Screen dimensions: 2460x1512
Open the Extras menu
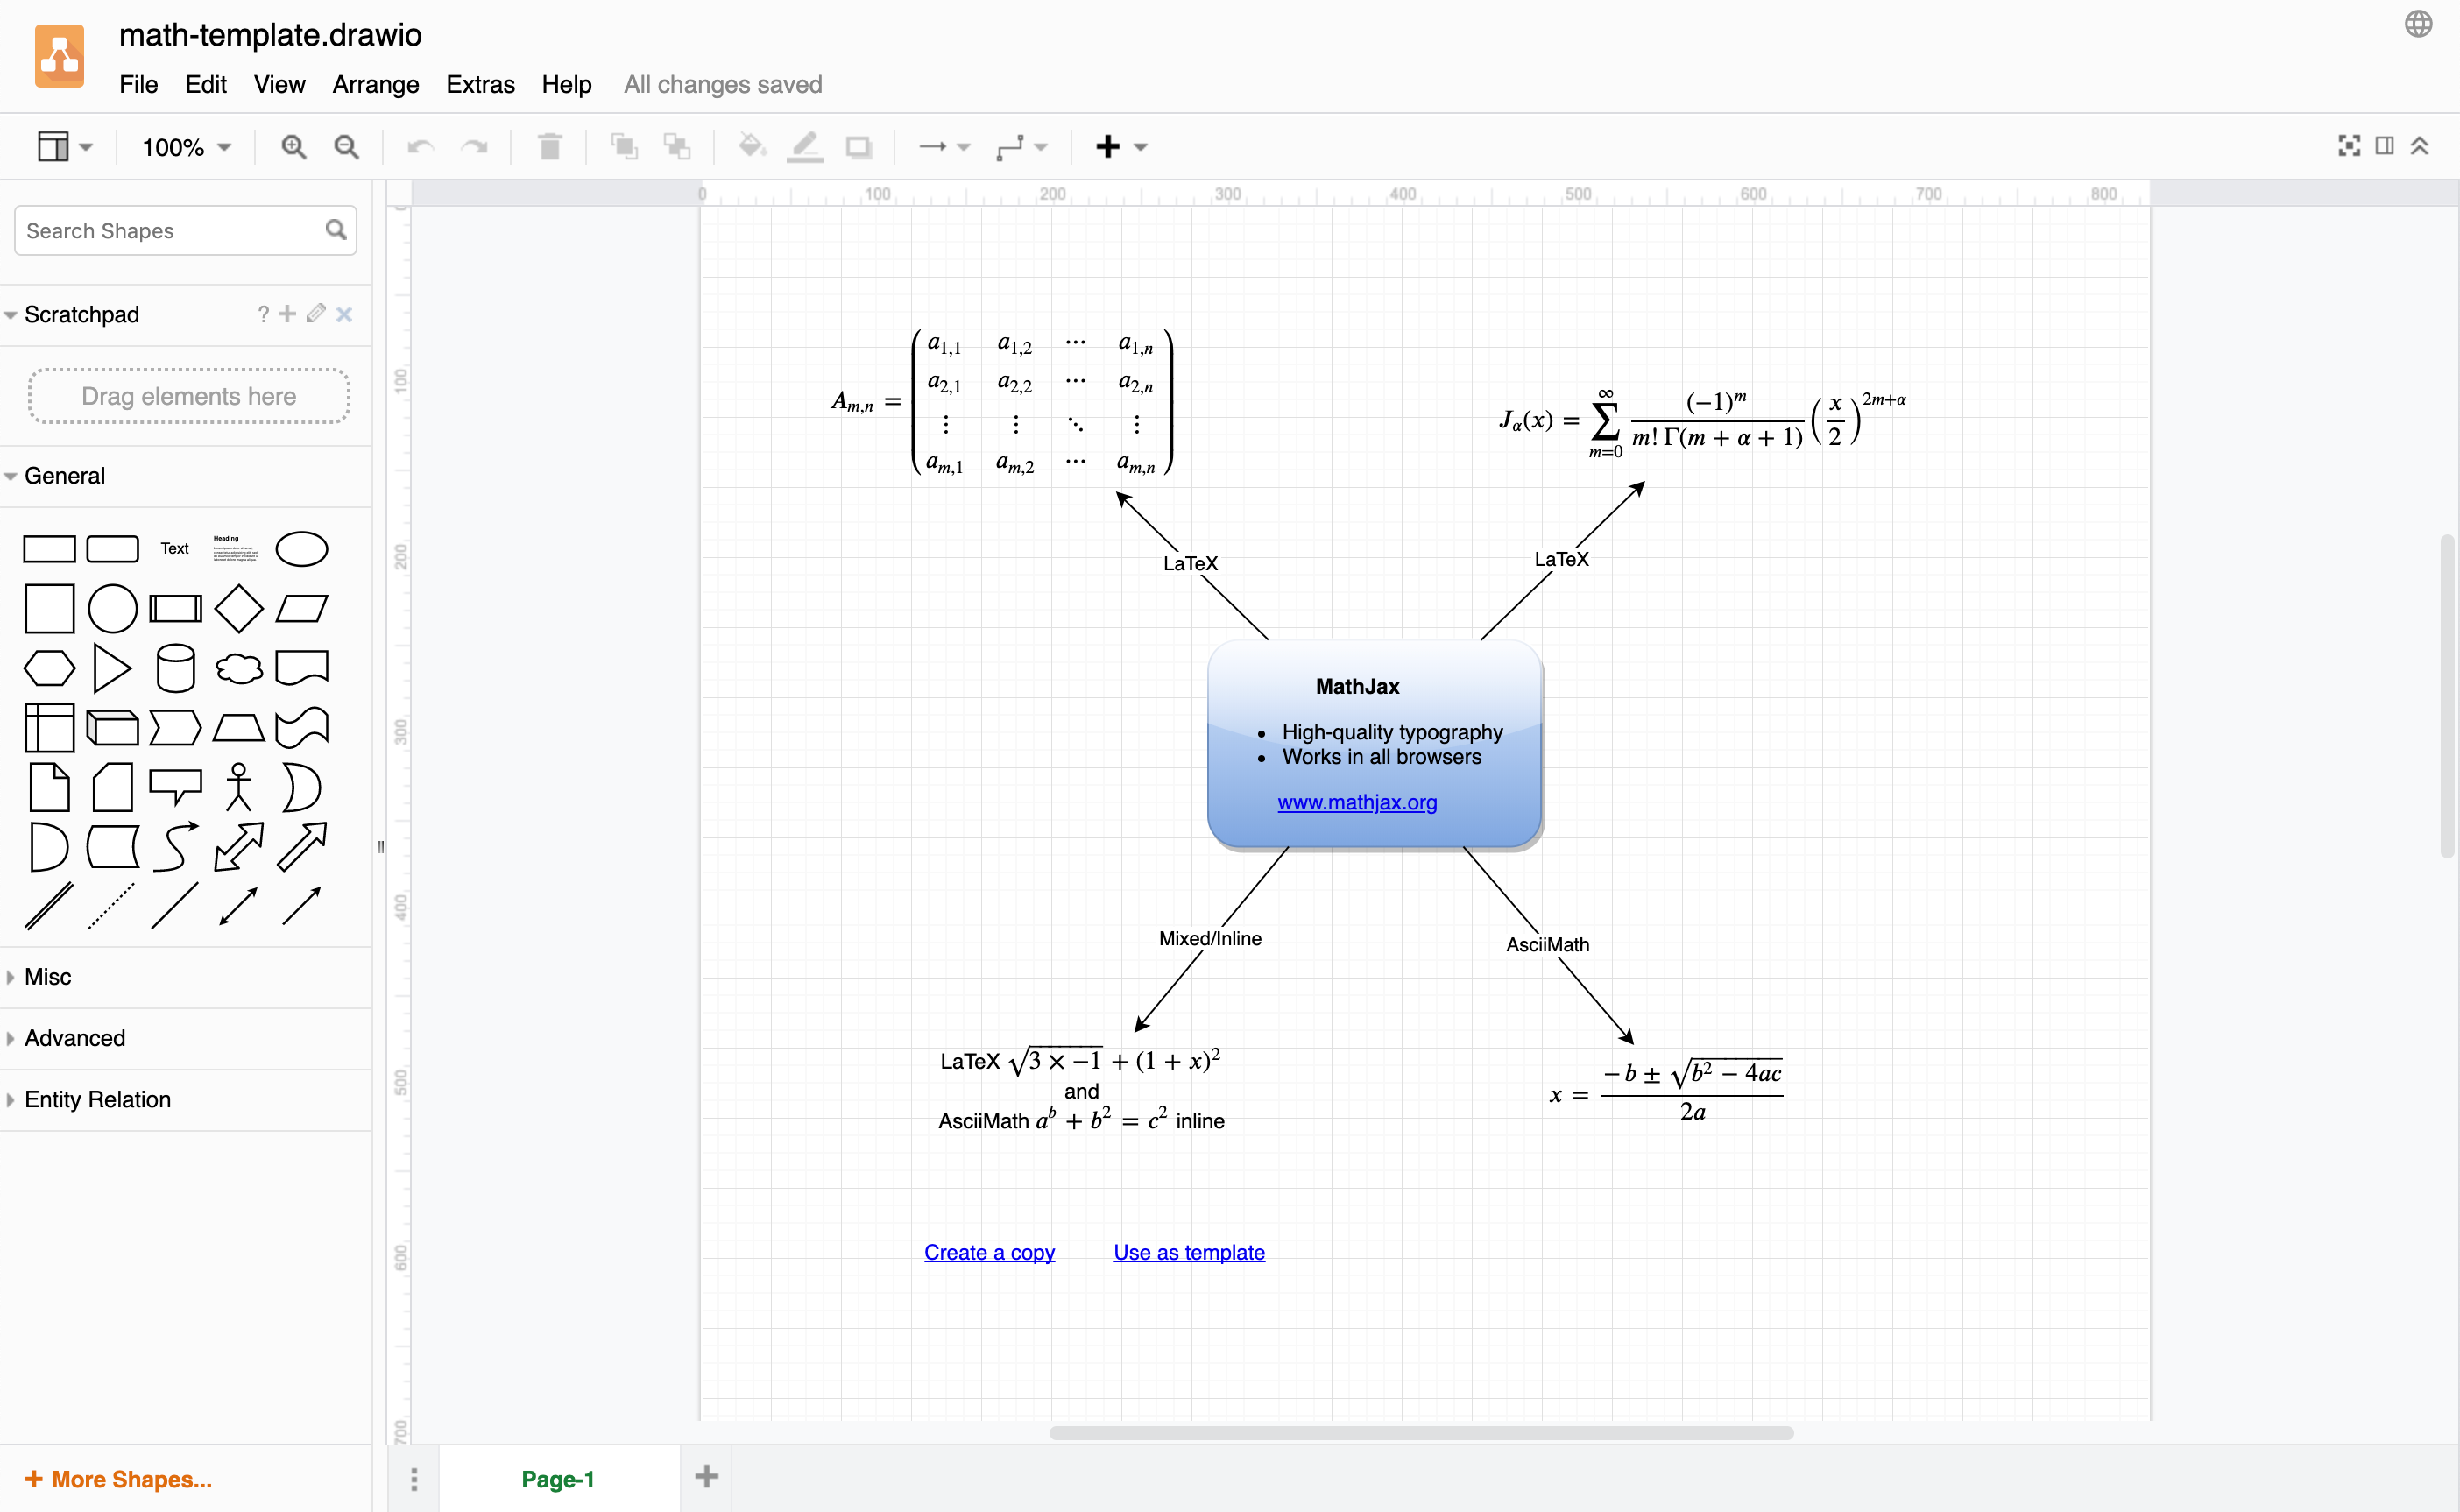(x=480, y=82)
